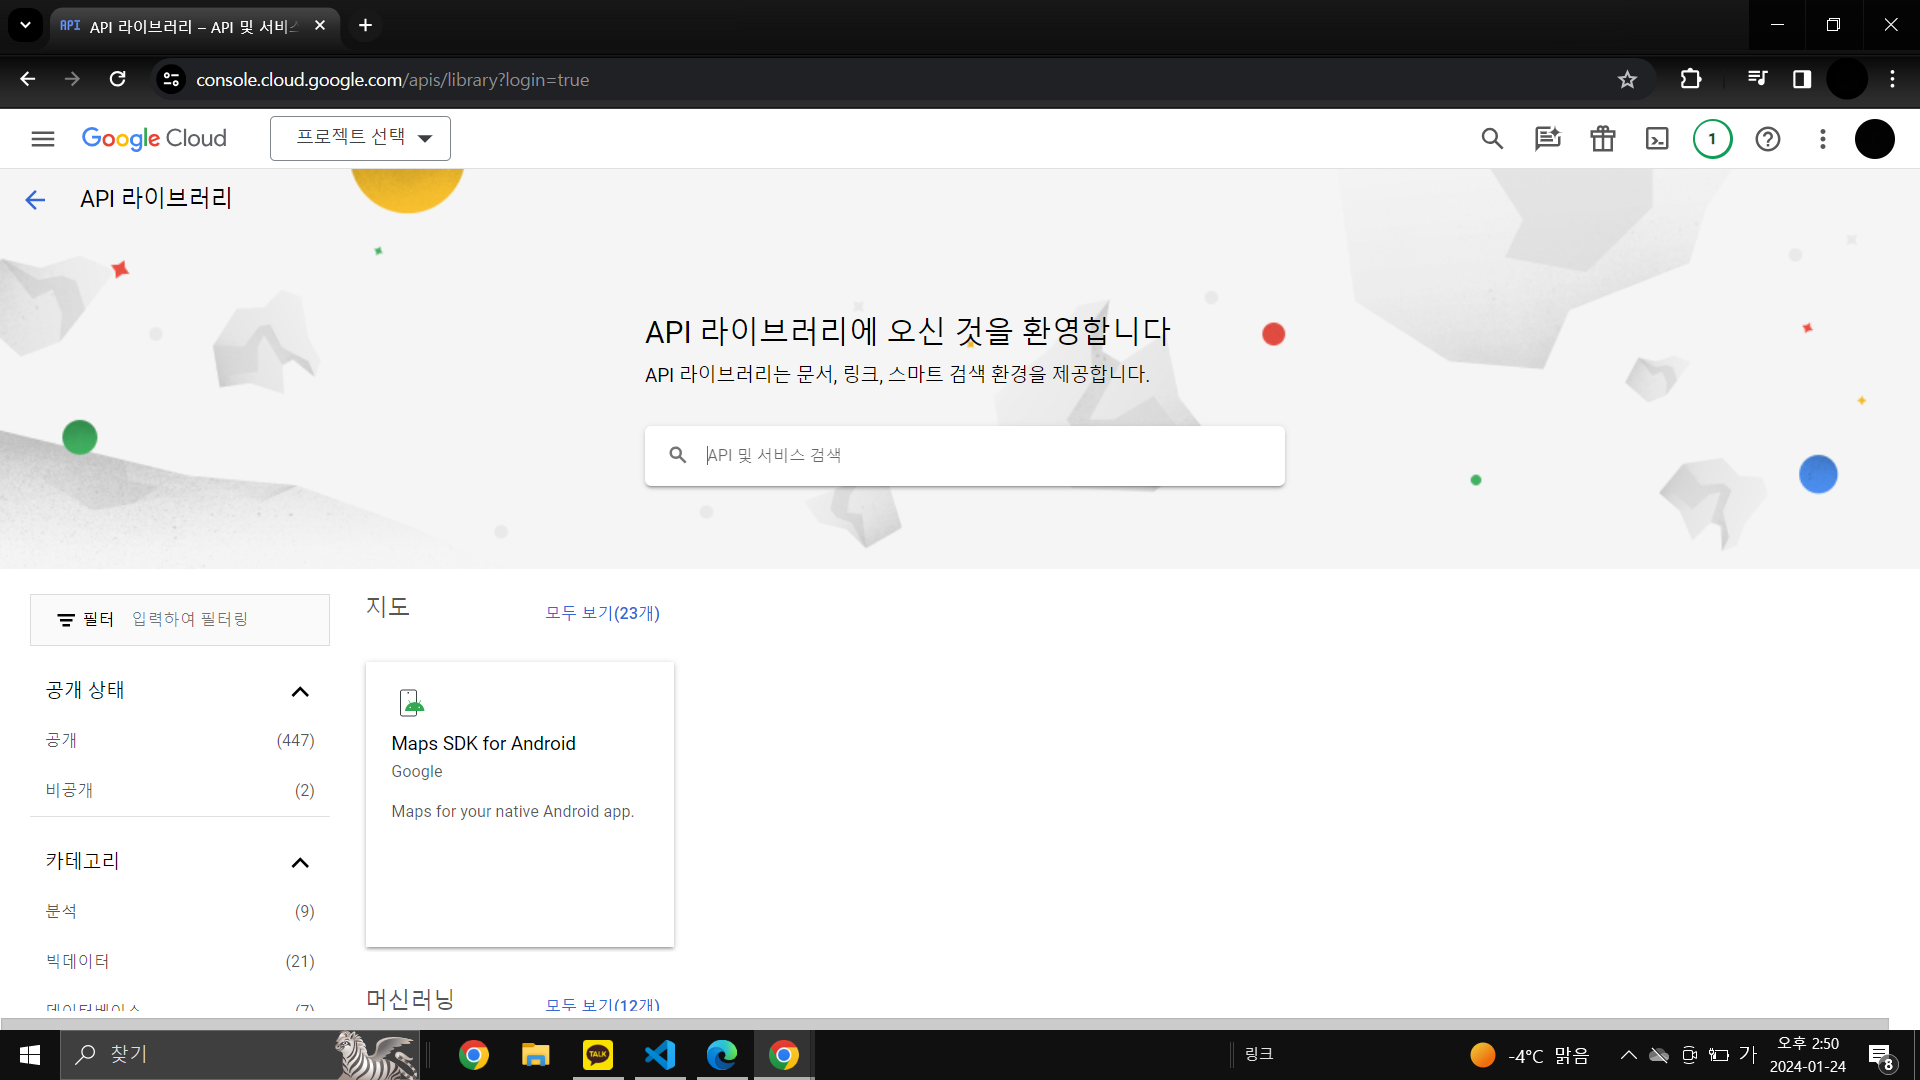The height and width of the screenshot is (1080, 1920).
Task: Open the 프로젝트 선택 dropdown
Action: [x=360, y=138]
